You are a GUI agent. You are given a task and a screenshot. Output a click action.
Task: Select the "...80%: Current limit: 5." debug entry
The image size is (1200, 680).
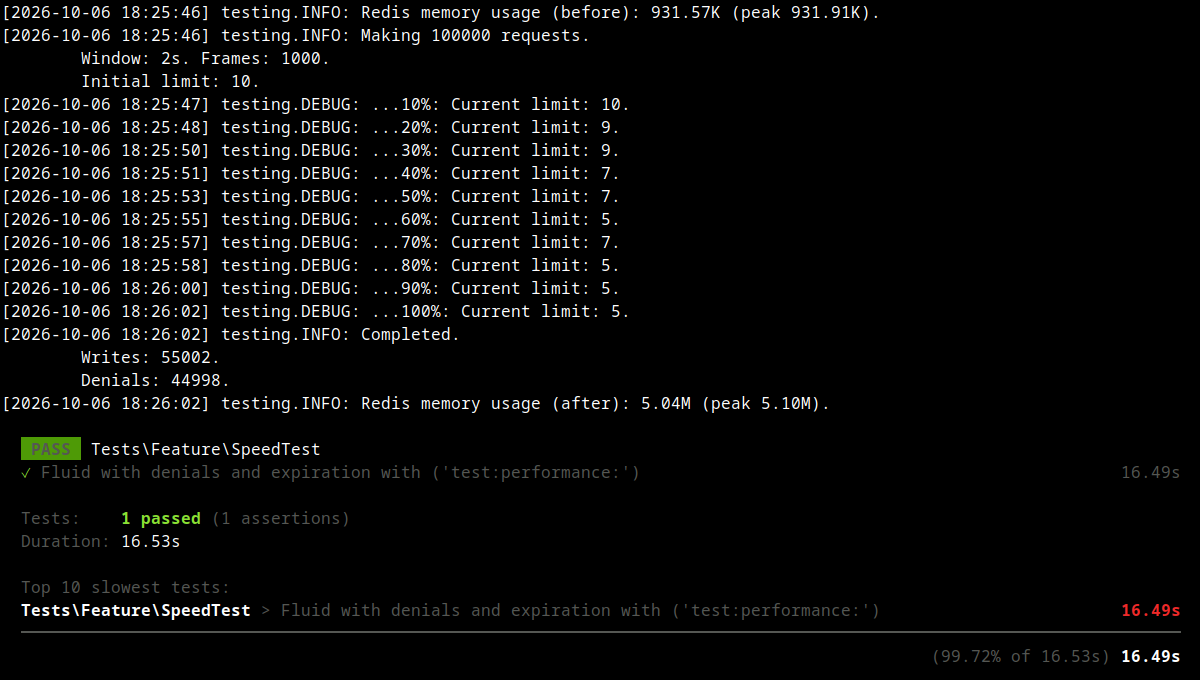pyautogui.click(x=311, y=266)
